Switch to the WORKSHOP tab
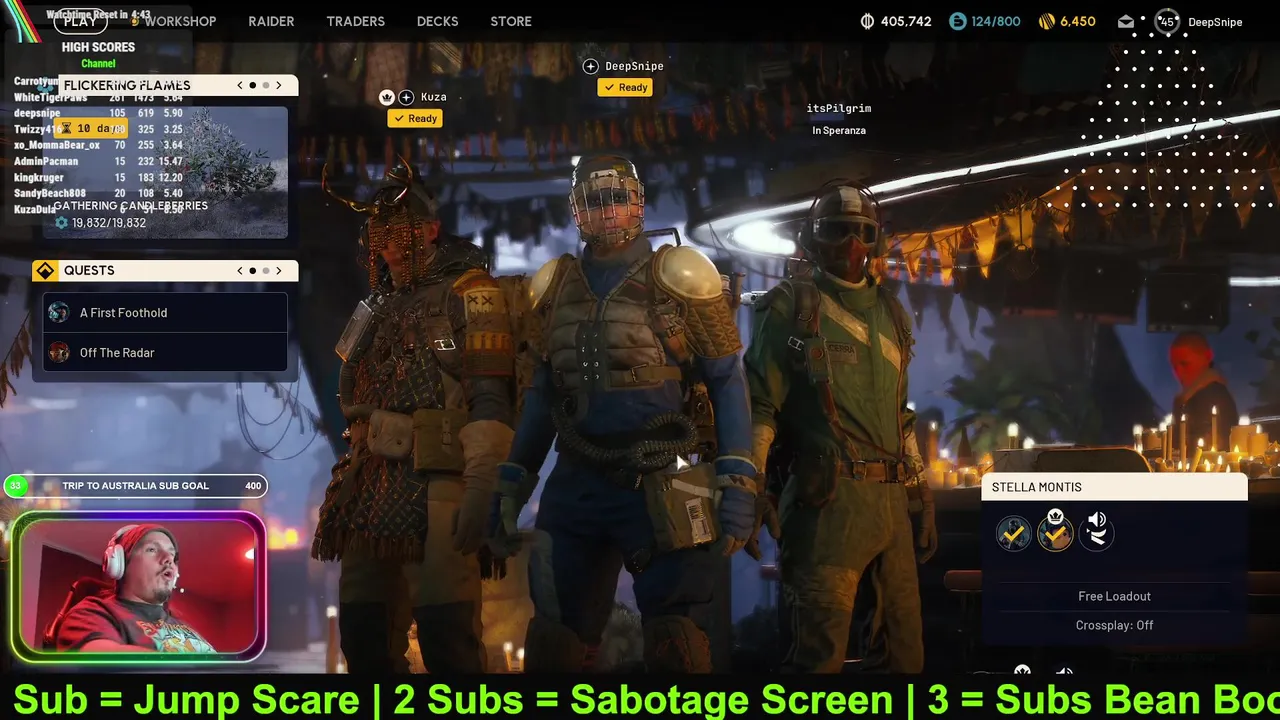Screen dimensions: 1280x720 pos(180,21)
